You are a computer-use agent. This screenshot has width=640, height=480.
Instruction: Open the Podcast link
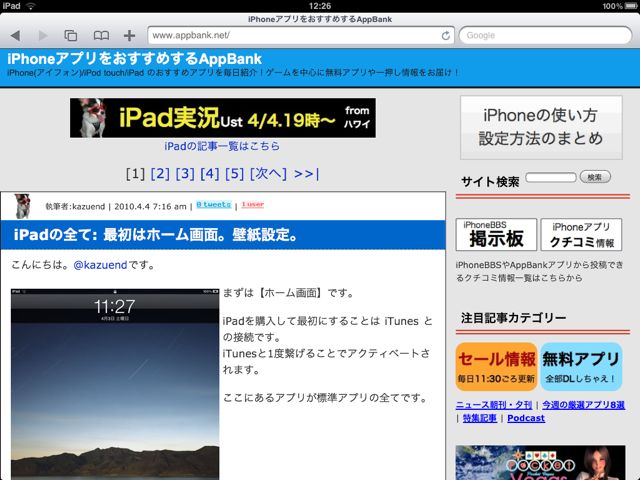(x=526, y=418)
